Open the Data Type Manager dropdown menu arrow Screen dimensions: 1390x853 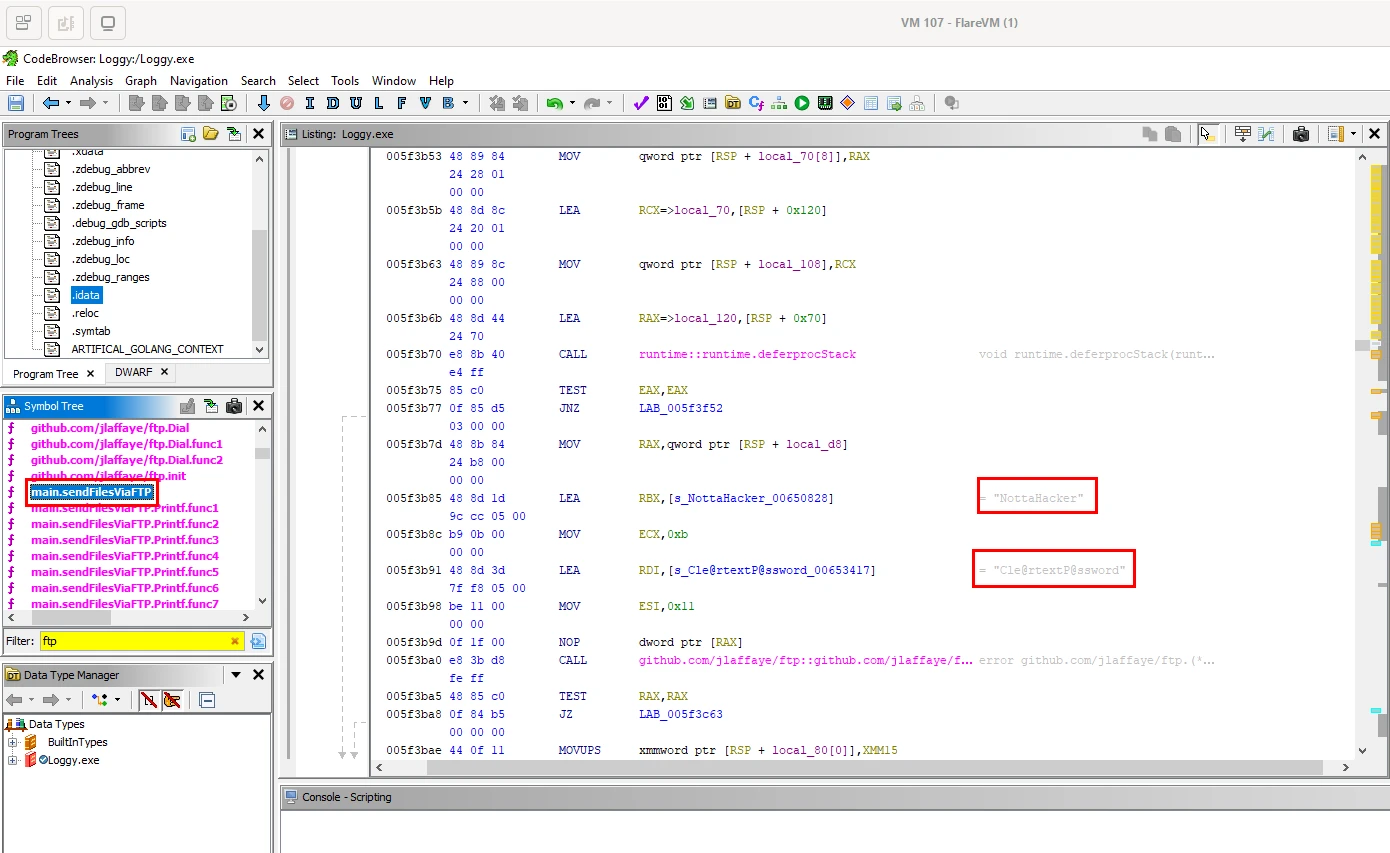point(237,675)
